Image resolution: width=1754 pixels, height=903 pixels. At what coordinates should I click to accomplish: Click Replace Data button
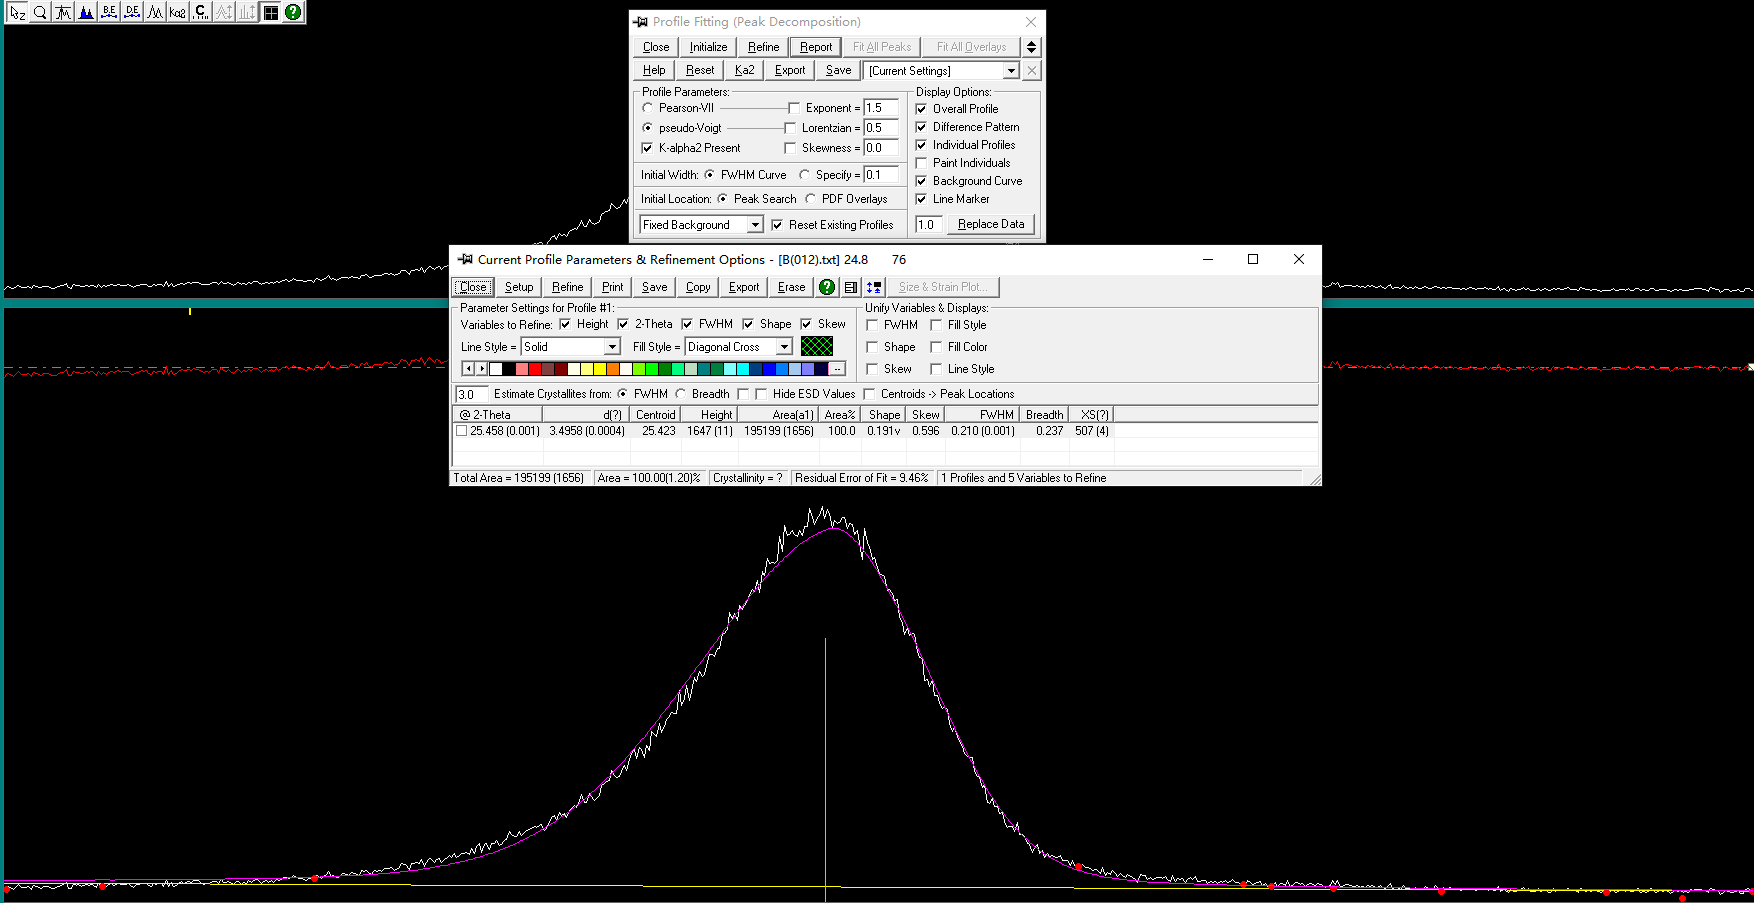coord(991,224)
